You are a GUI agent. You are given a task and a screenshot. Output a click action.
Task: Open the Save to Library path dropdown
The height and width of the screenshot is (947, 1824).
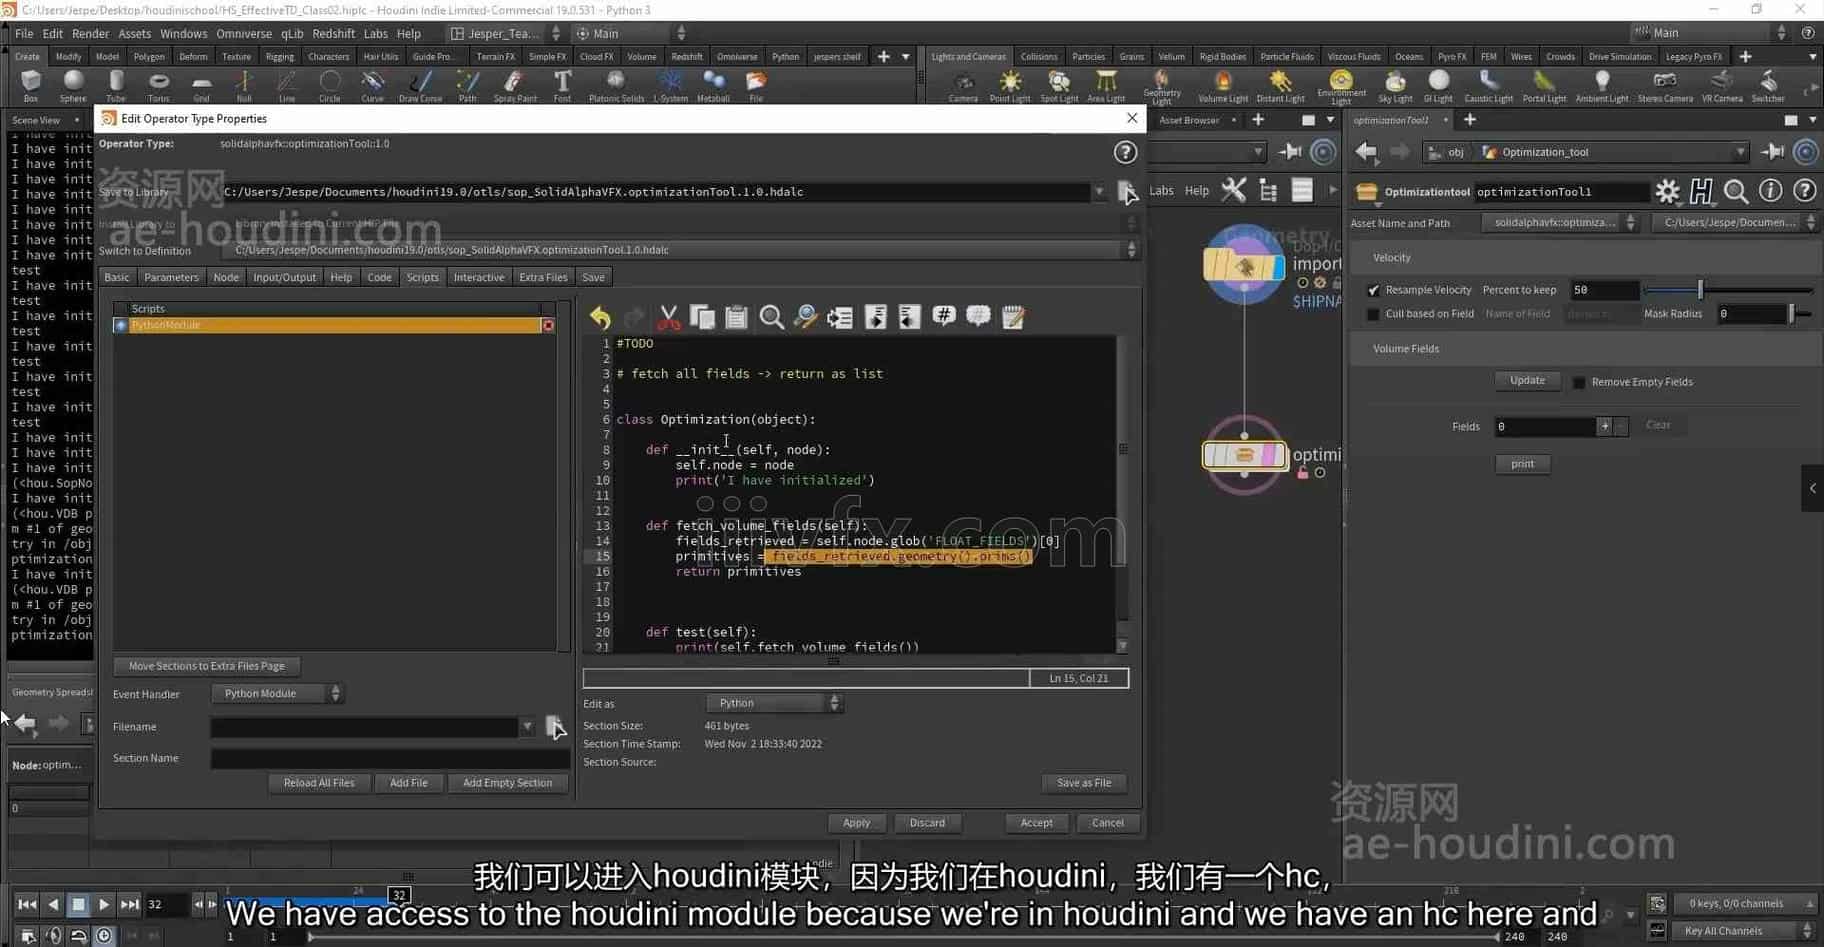(1099, 192)
